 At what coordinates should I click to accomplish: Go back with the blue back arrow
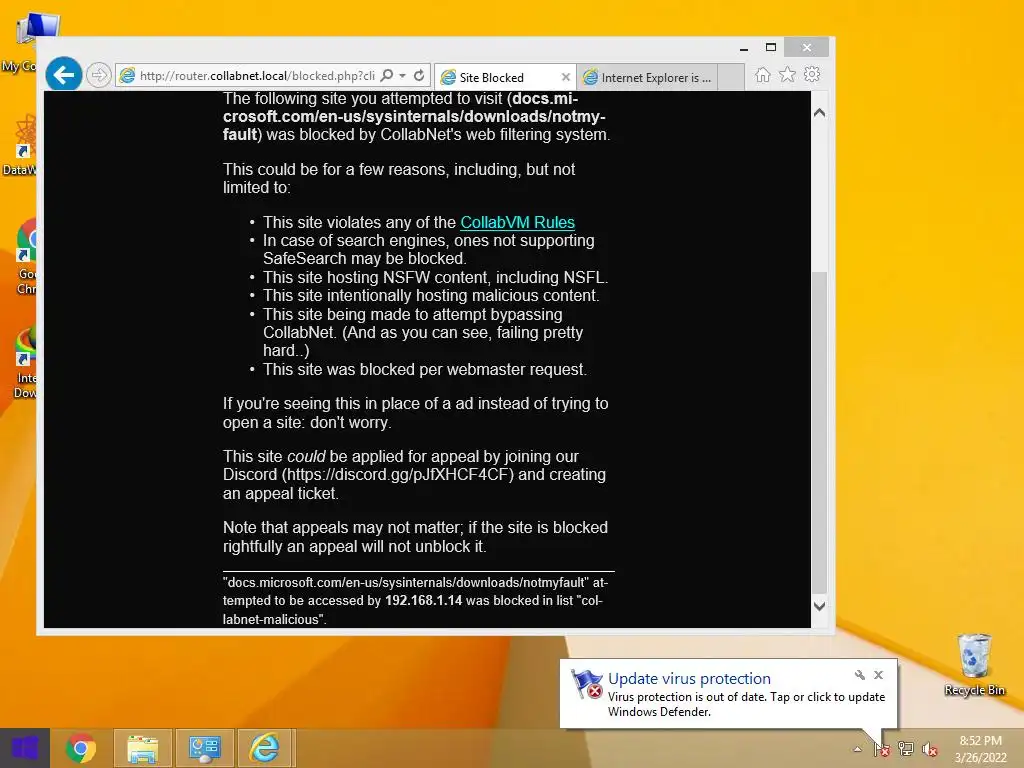(63, 75)
